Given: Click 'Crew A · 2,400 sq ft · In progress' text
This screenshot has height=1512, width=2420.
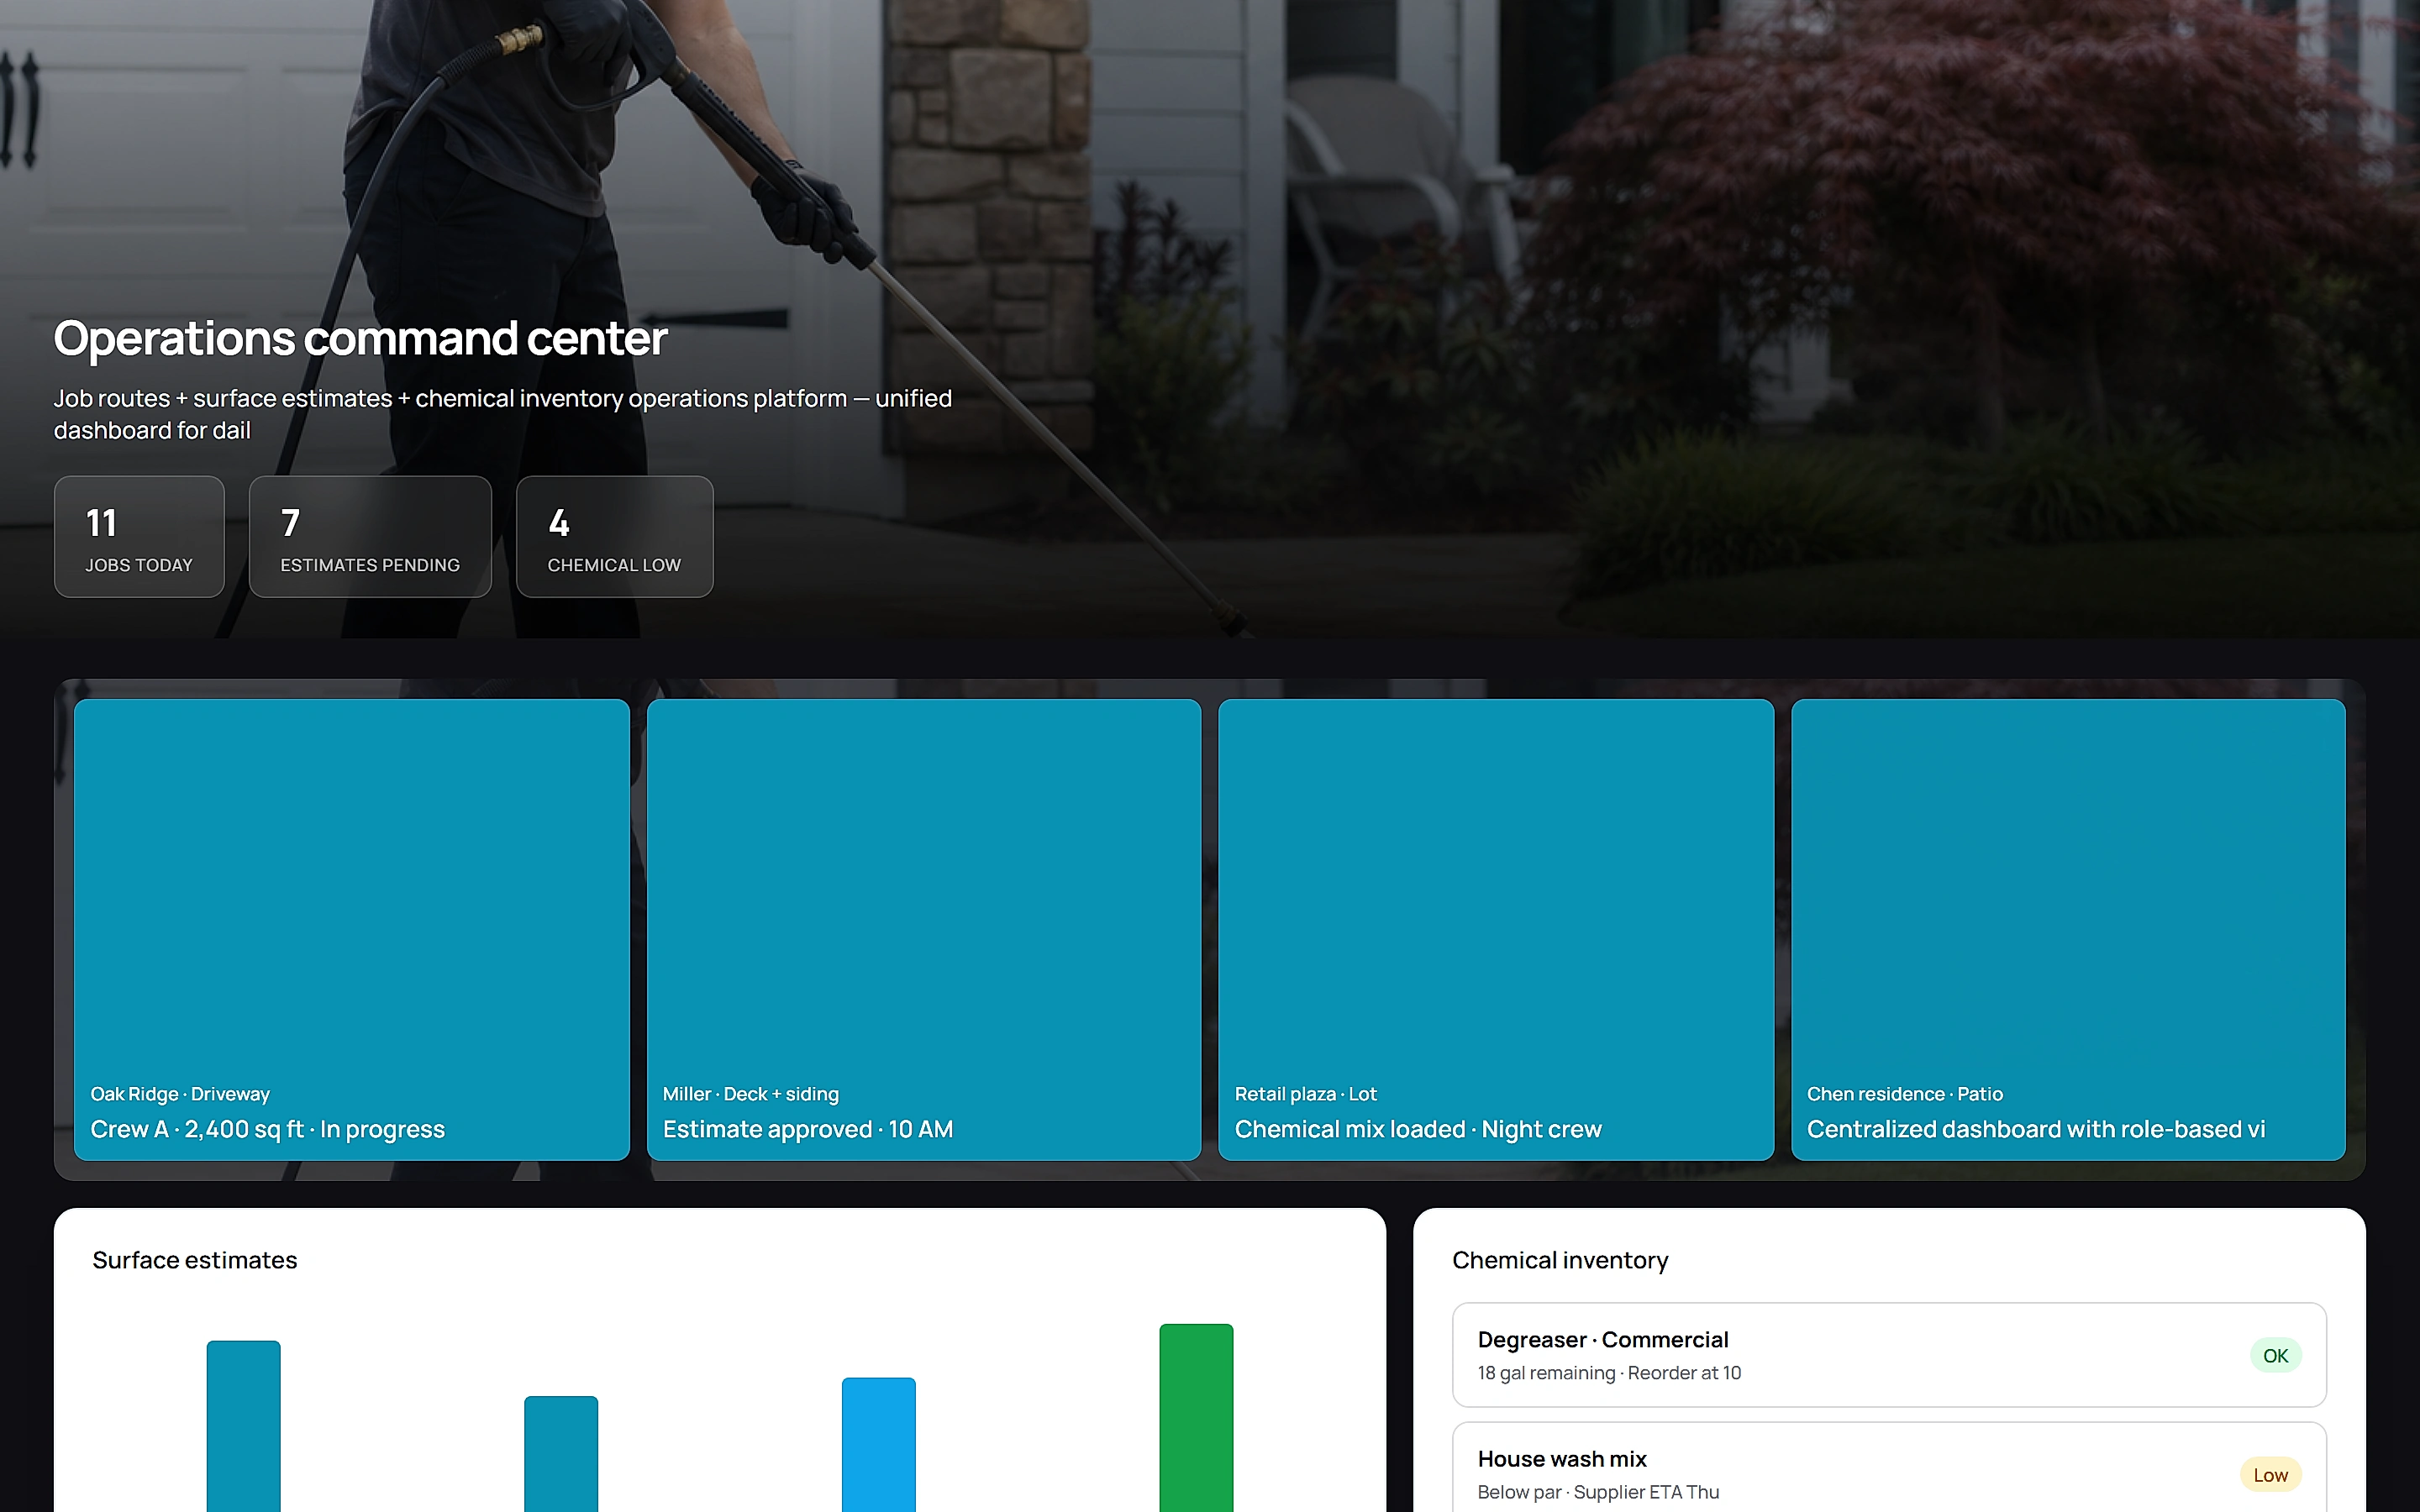Looking at the screenshot, I should pyautogui.click(x=268, y=1129).
